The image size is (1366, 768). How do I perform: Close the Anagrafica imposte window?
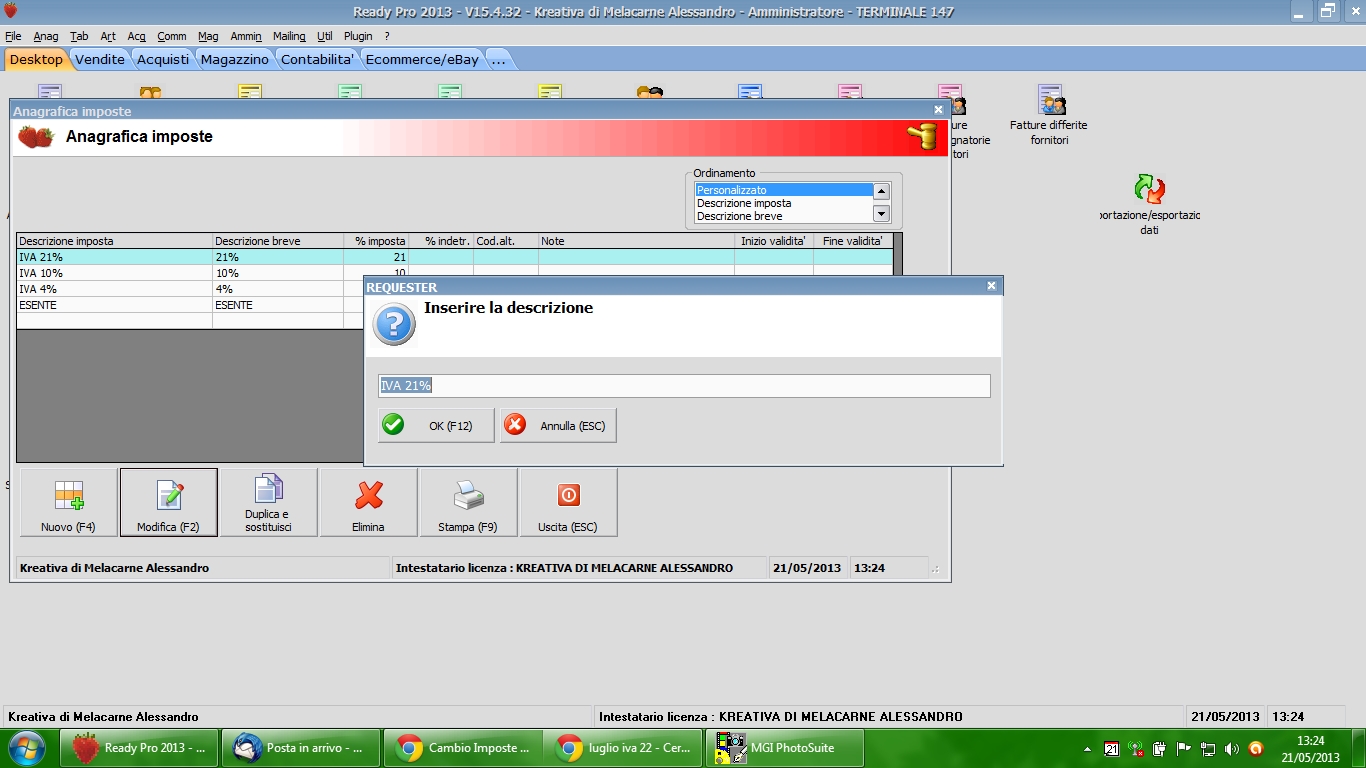[938, 110]
